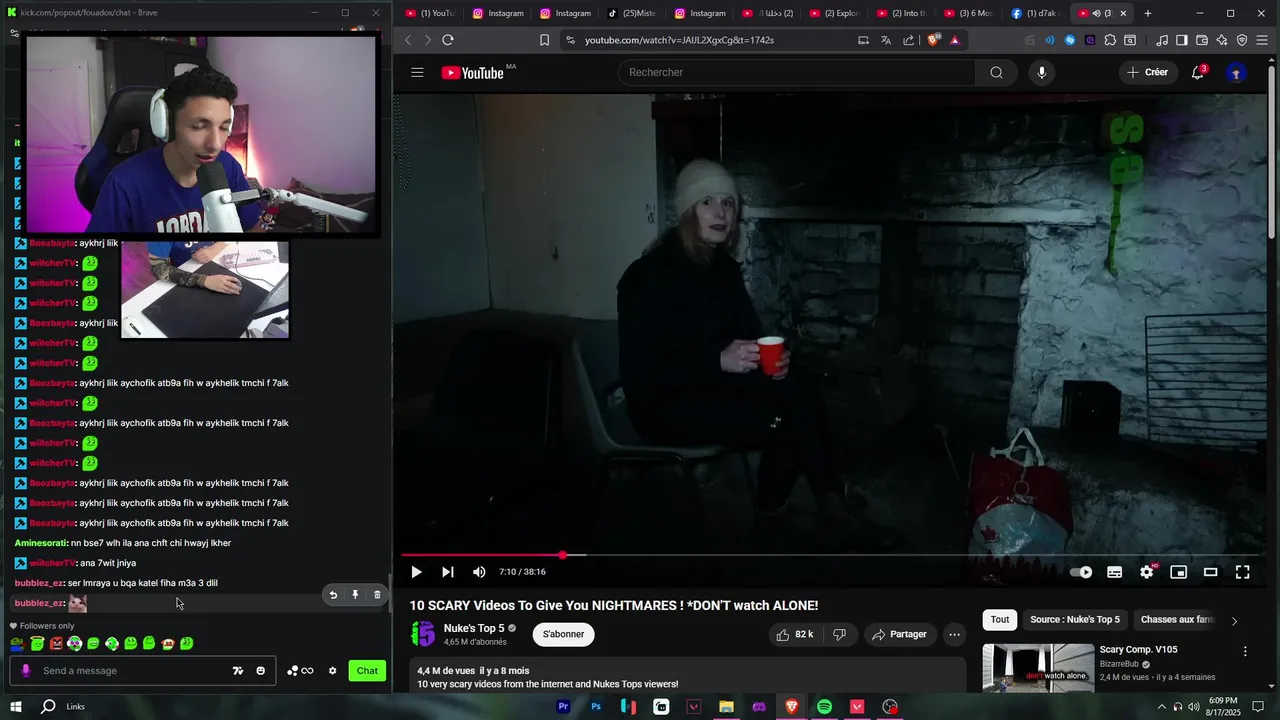Image resolution: width=1280 pixels, height=720 pixels.
Task: Open Photoshop from the taskbar
Action: pyautogui.click(x=596, y=707)
